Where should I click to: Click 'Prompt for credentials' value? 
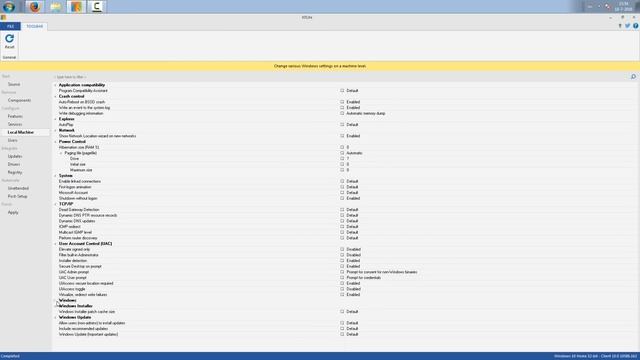(363, 278)
